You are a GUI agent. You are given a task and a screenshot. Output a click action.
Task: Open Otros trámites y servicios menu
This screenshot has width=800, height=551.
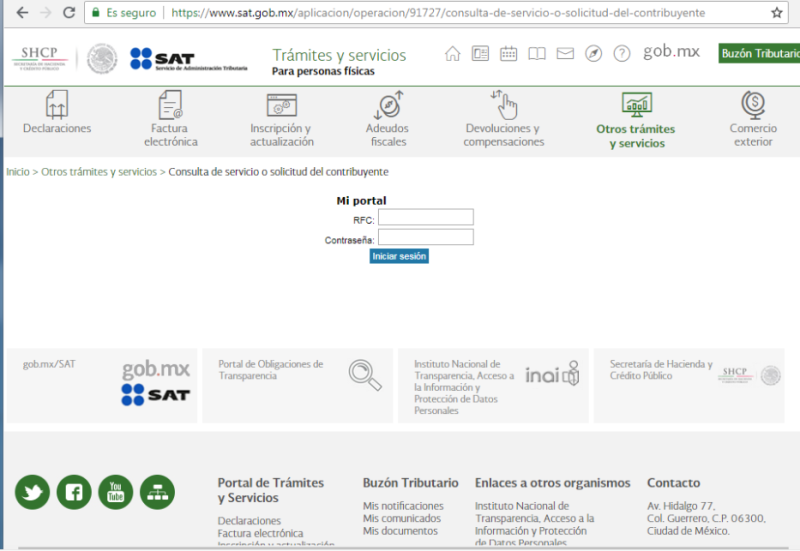[x=636, y=121]
